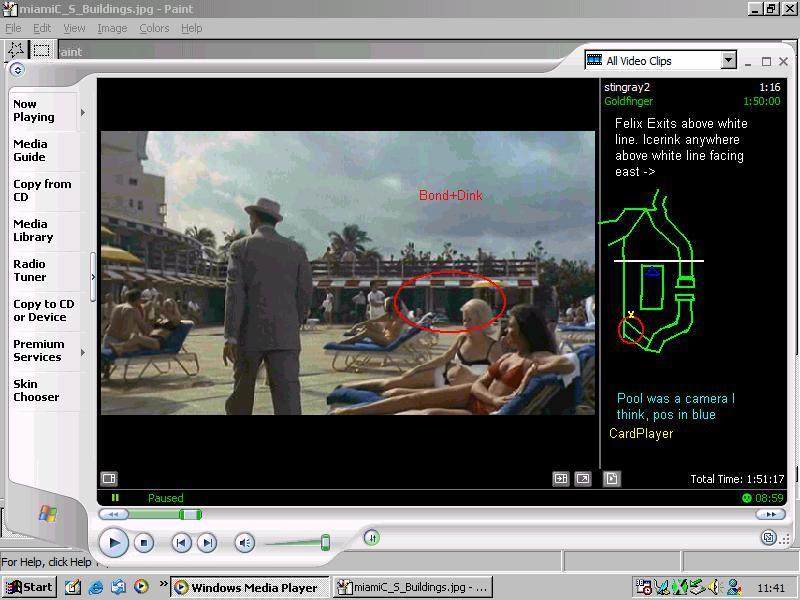Launch Media Player quick launch icon
The height and width of the screenshot is (600, 800).
coord(141,587)
